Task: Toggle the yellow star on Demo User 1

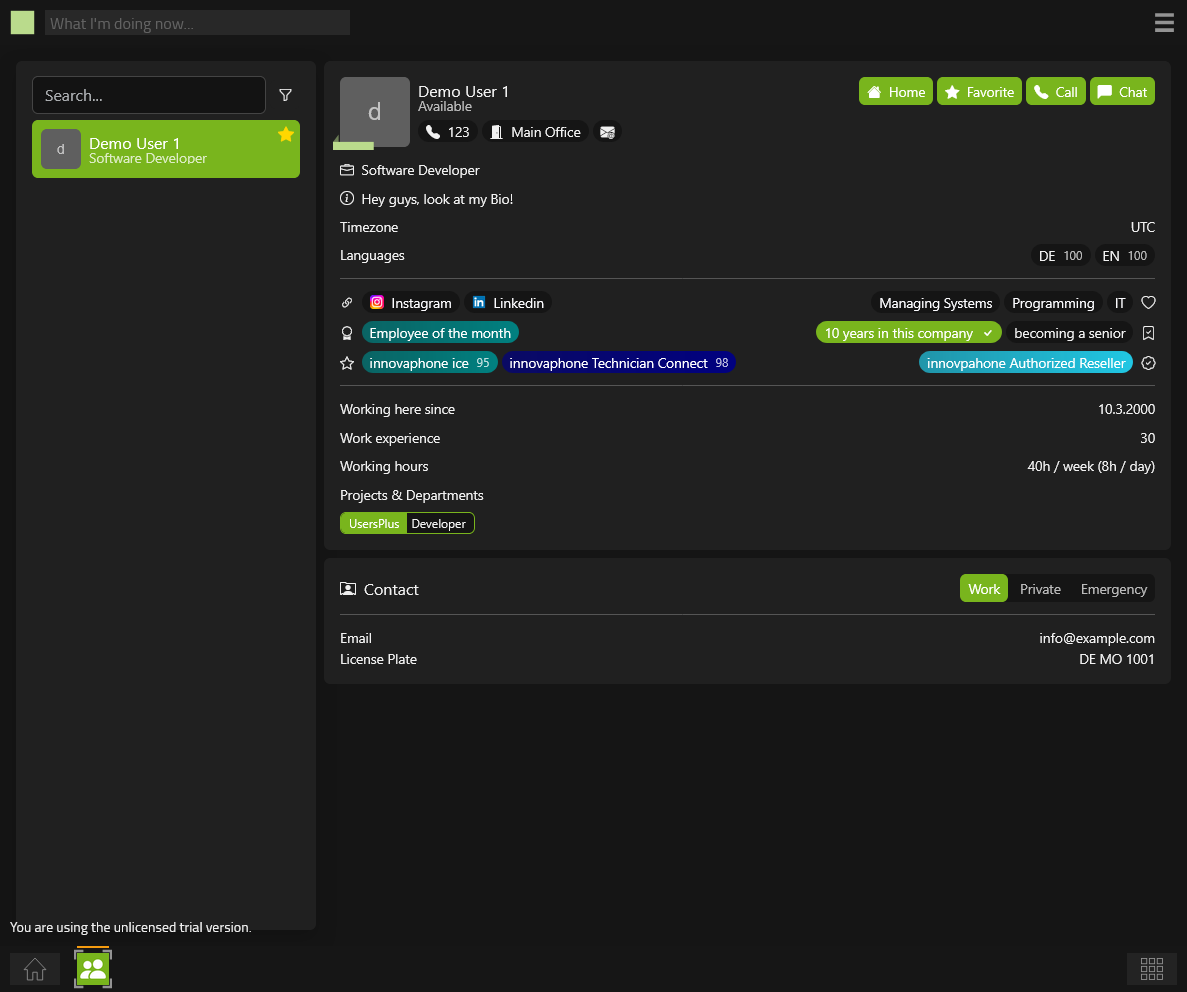Action: pyautogui.click(x=286, y=134)
